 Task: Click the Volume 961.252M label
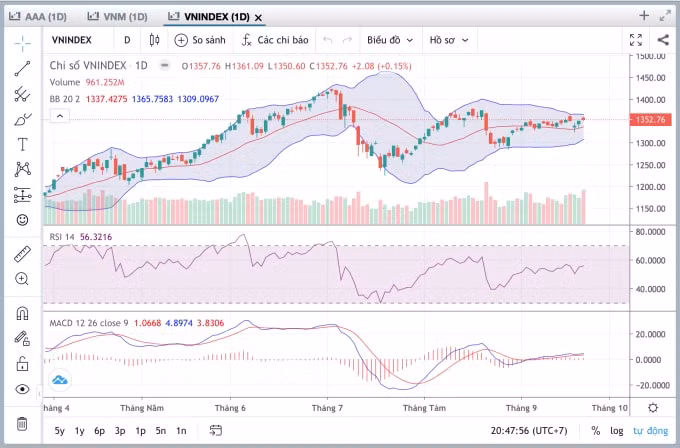[x=87, y=82]
